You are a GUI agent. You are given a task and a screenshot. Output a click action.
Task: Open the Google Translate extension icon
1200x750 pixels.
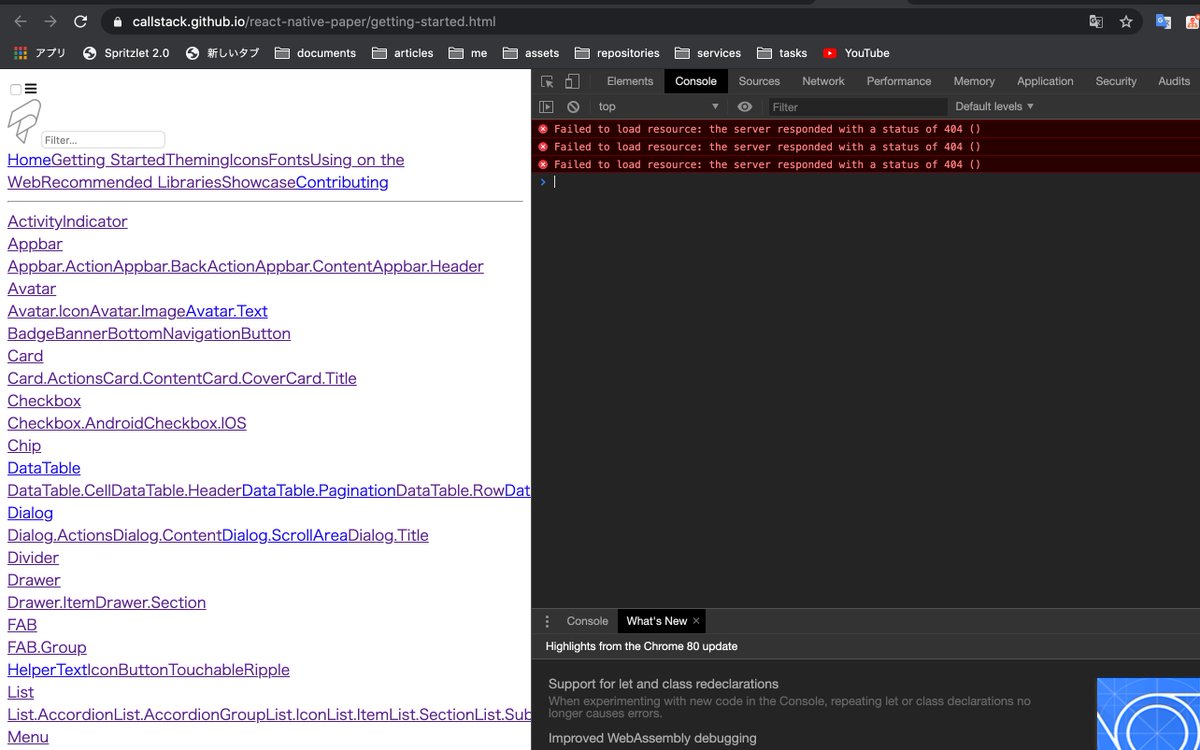[1163, 21]
